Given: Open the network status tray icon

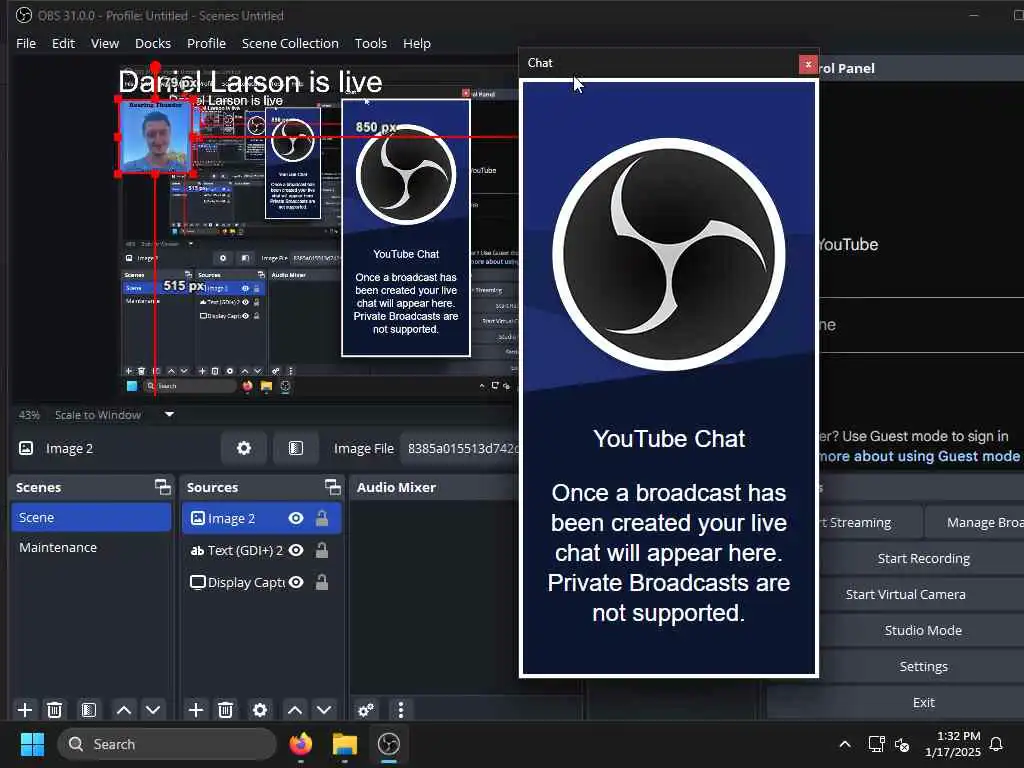Looking at the screenshot, I should point(876,744).
